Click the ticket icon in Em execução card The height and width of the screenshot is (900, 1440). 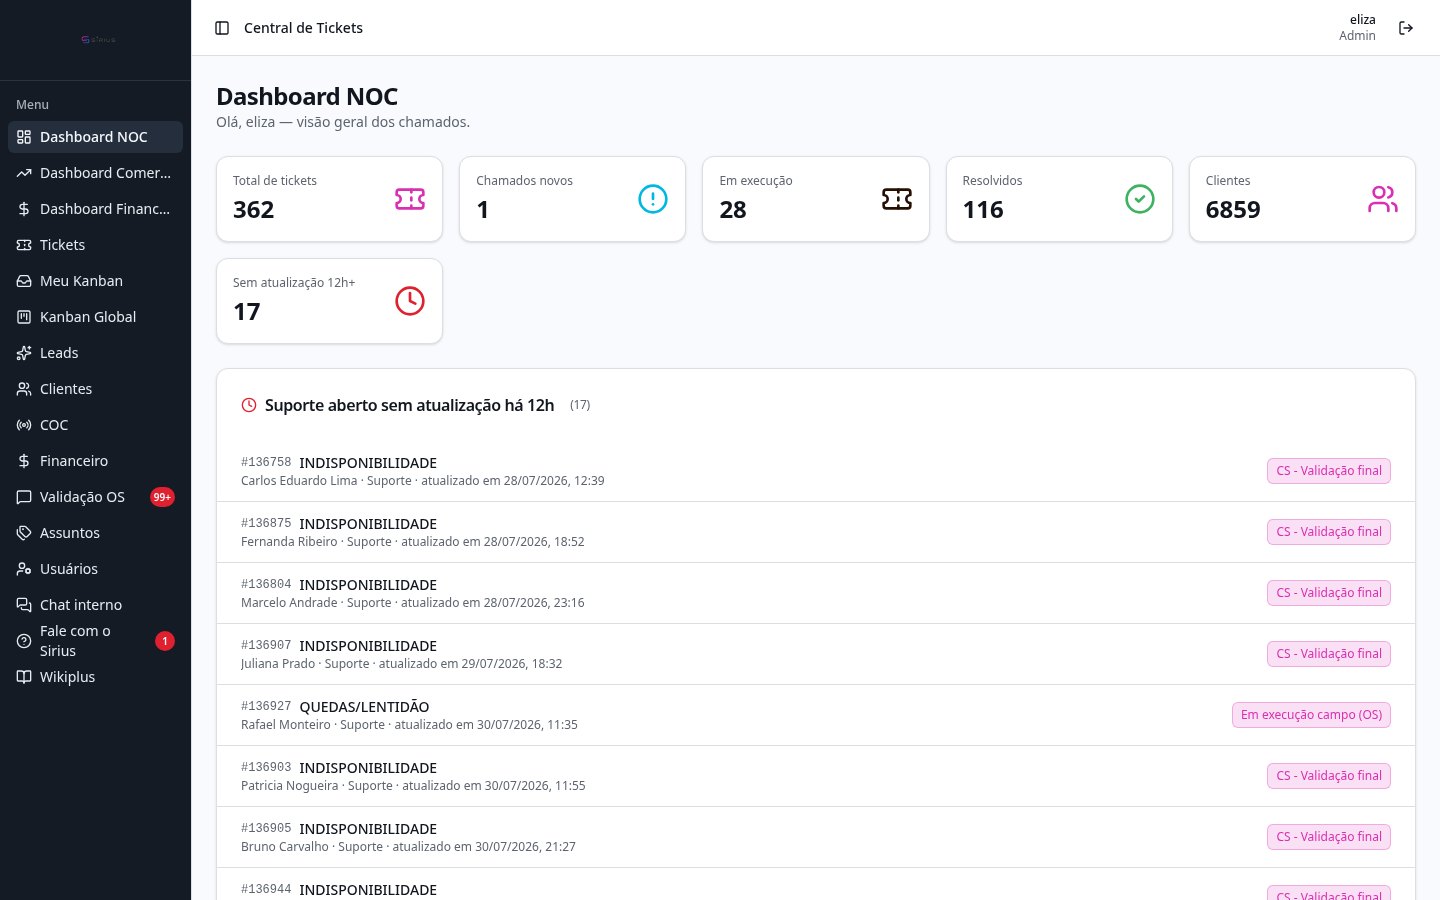897,199
